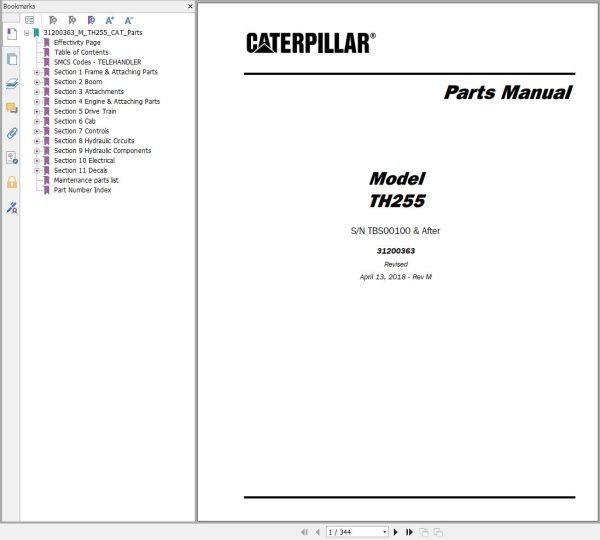Select the Section 11 Decals label
This screenshot has height=540, width=600.
pos(80,170)
